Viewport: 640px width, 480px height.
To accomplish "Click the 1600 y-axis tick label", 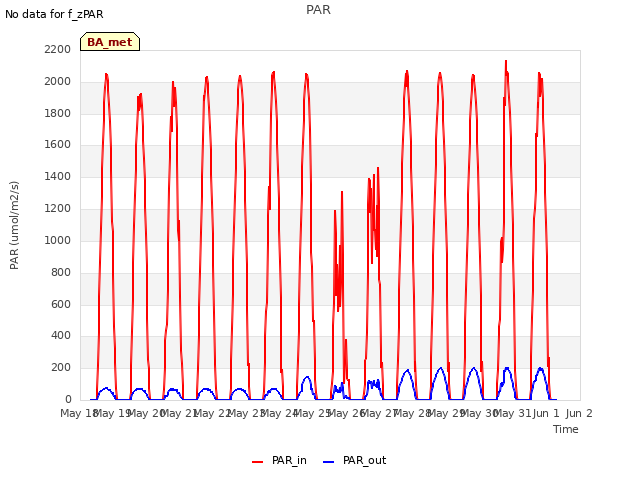I will click(58, 144).
